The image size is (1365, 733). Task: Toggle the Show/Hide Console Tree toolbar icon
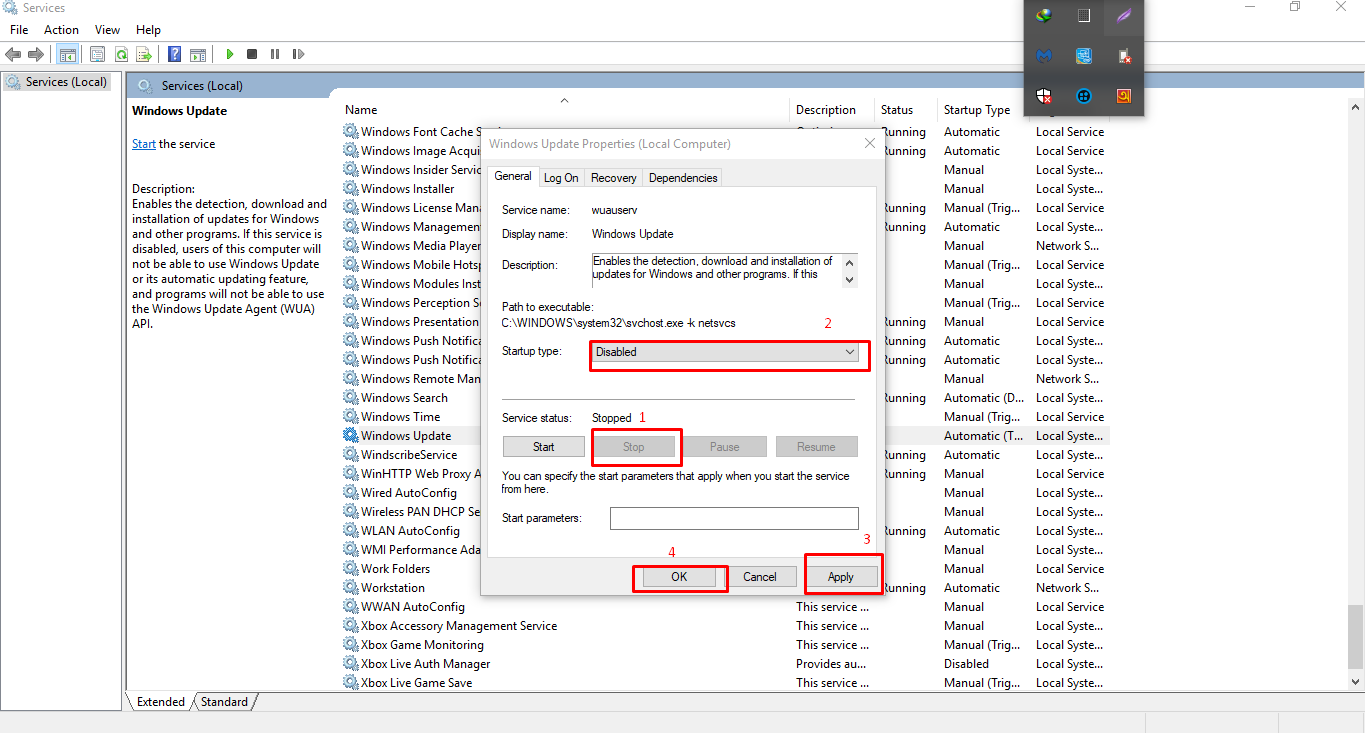68,54
